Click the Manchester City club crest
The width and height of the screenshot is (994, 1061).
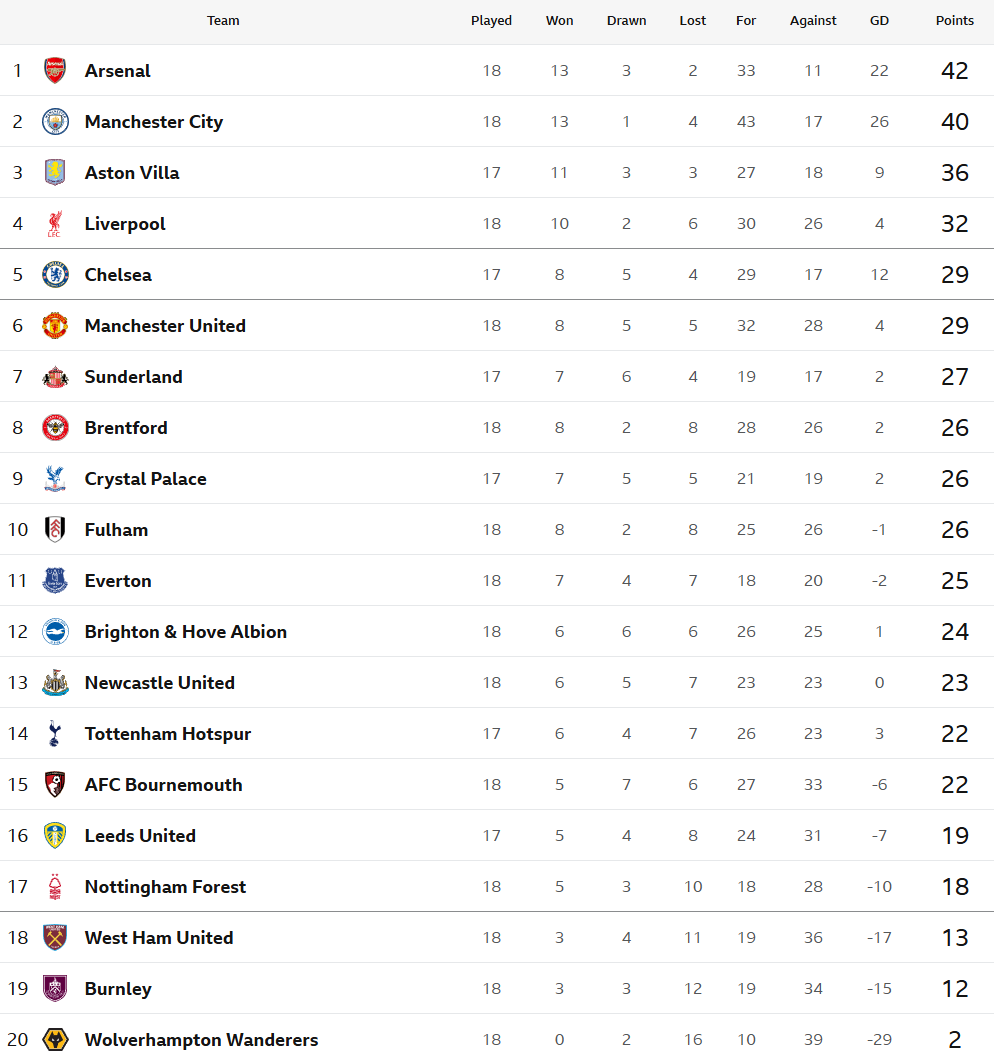[55, 122]
